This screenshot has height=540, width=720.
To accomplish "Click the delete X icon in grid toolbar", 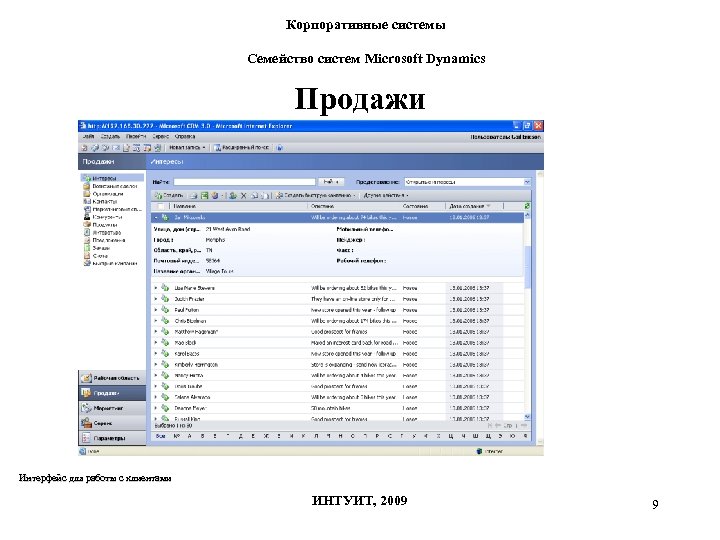I will pos(244,196).
